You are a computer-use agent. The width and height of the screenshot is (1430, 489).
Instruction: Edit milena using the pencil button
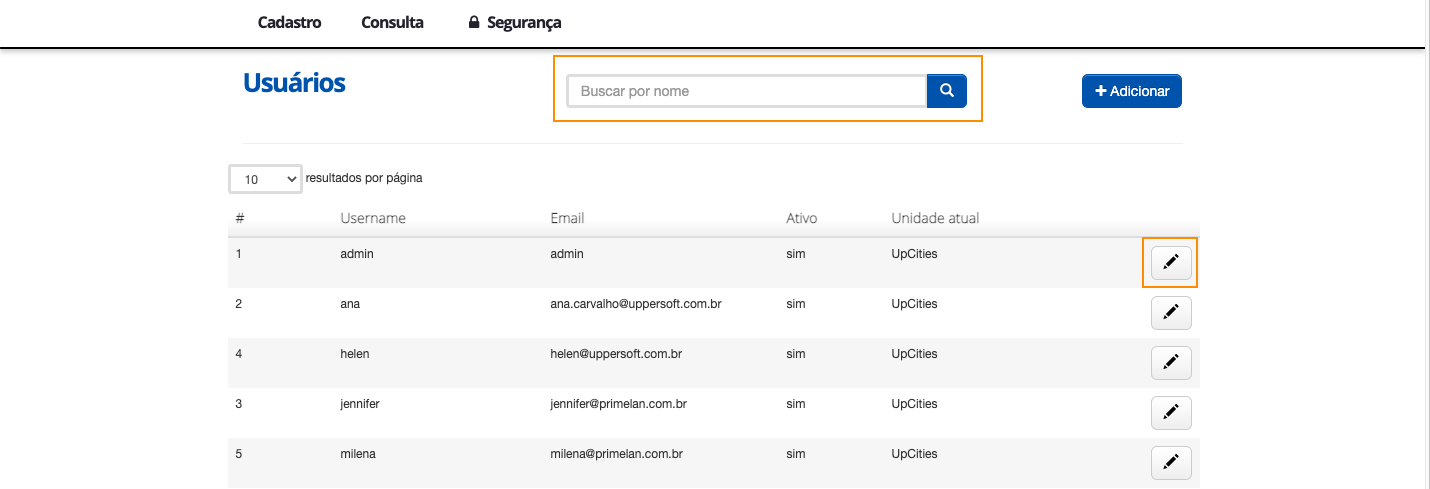pos(1171,462)
